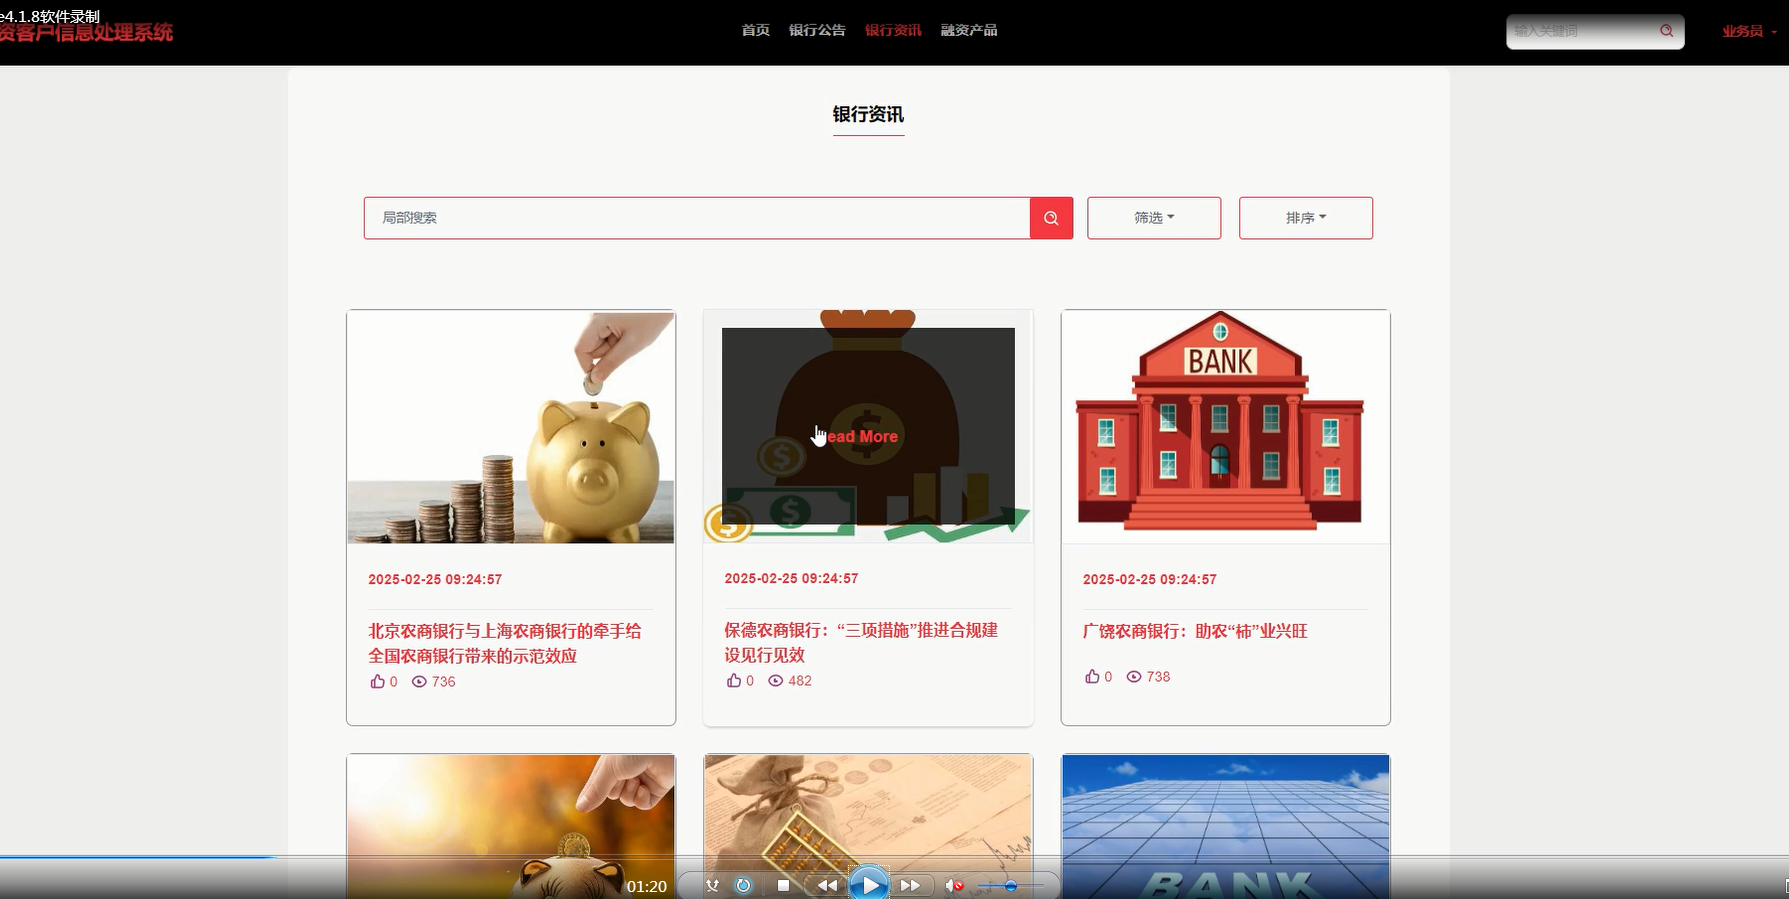Toggle shuffle in the media player
This screenshot has width=1789, height=899.
pyautogui.click(x=712, y=886)
